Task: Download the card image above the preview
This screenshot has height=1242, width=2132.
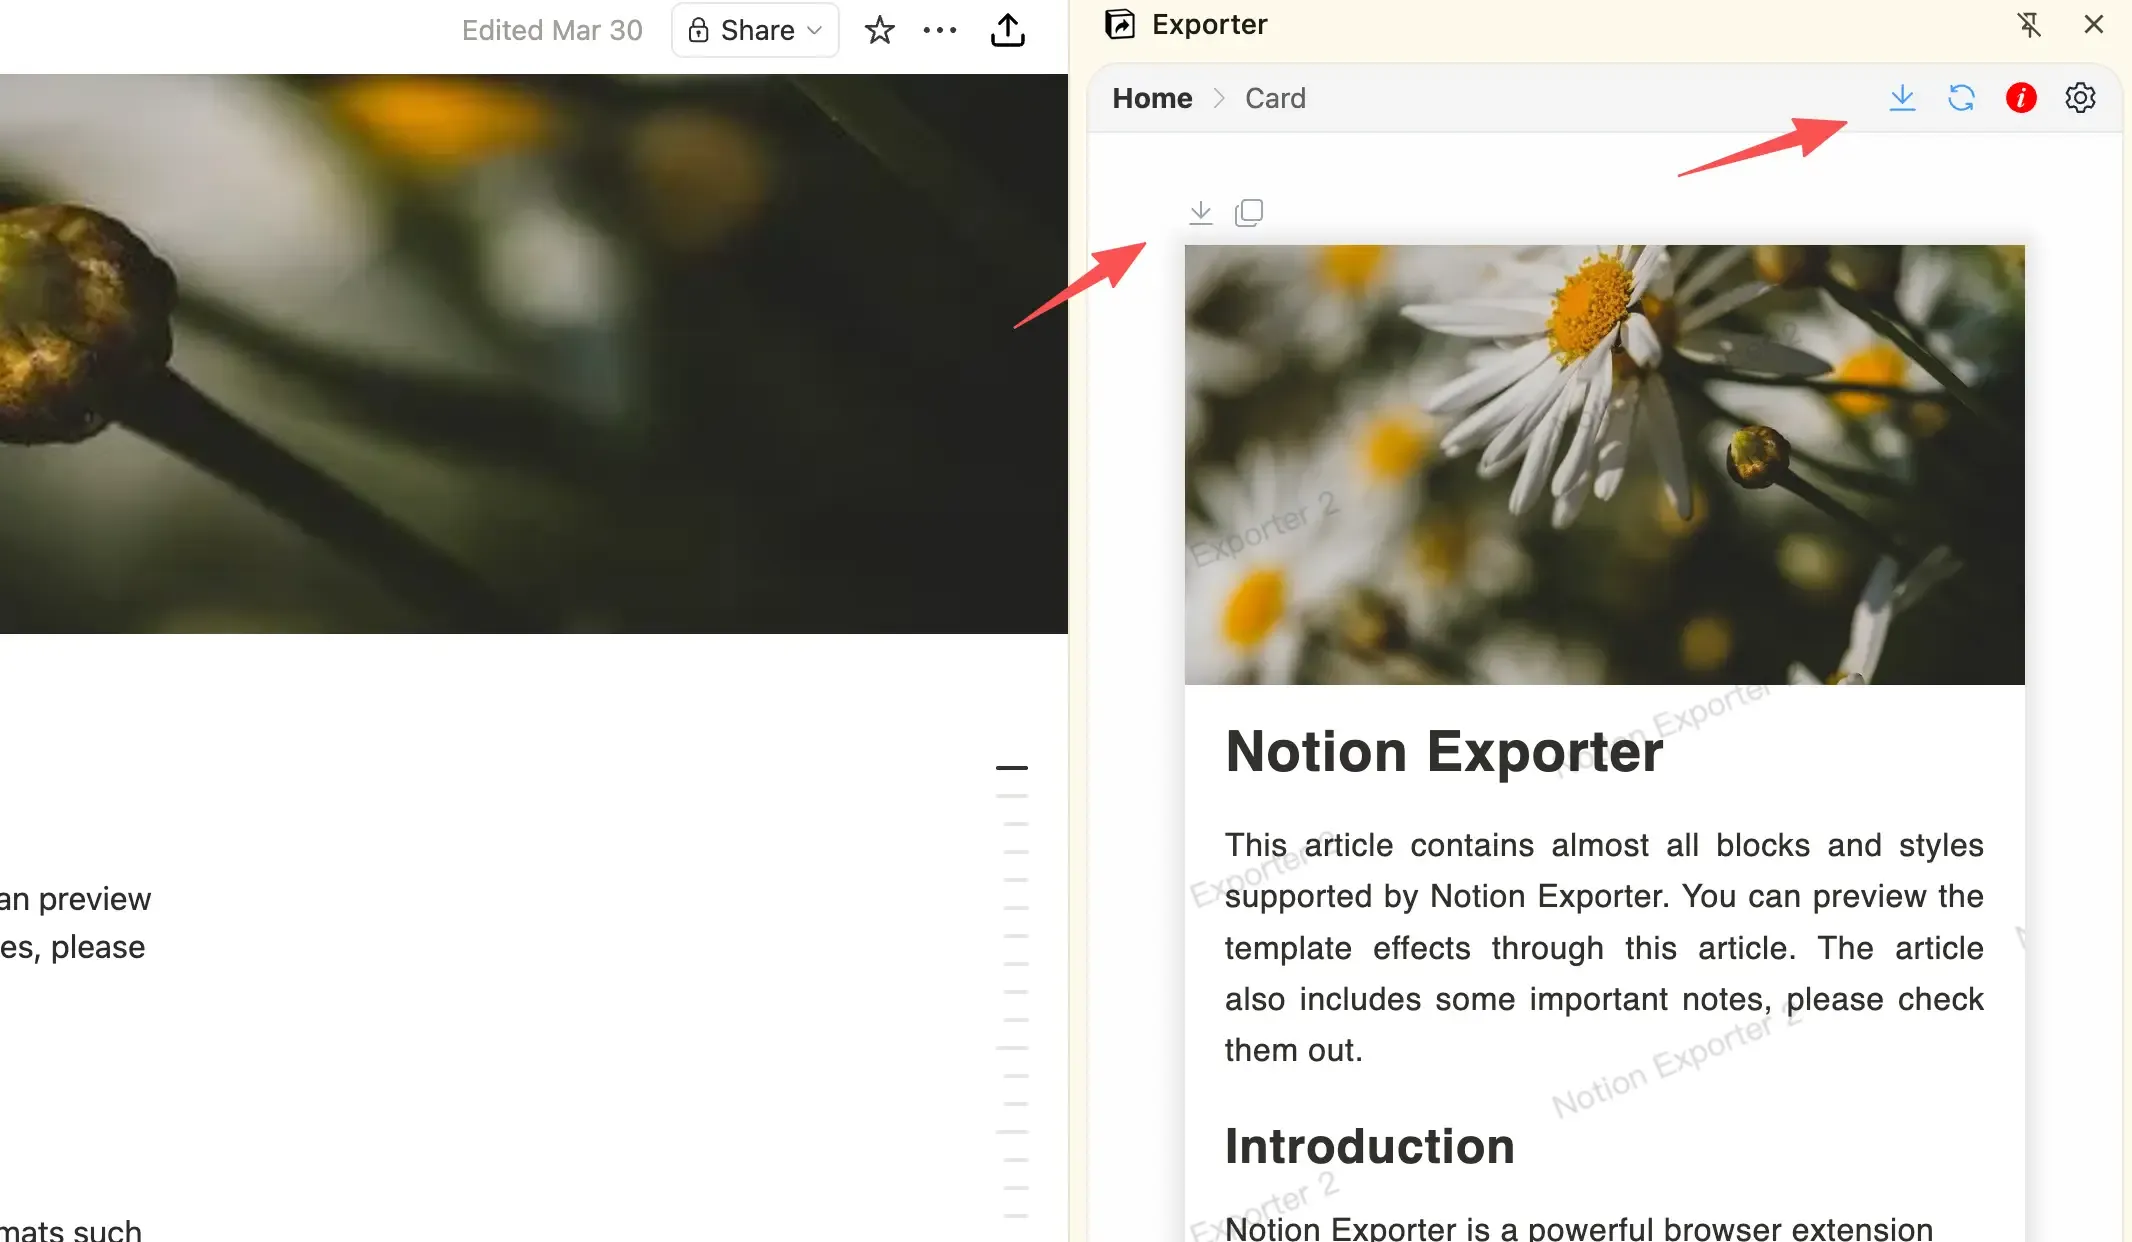Action: pos(1201,212)
